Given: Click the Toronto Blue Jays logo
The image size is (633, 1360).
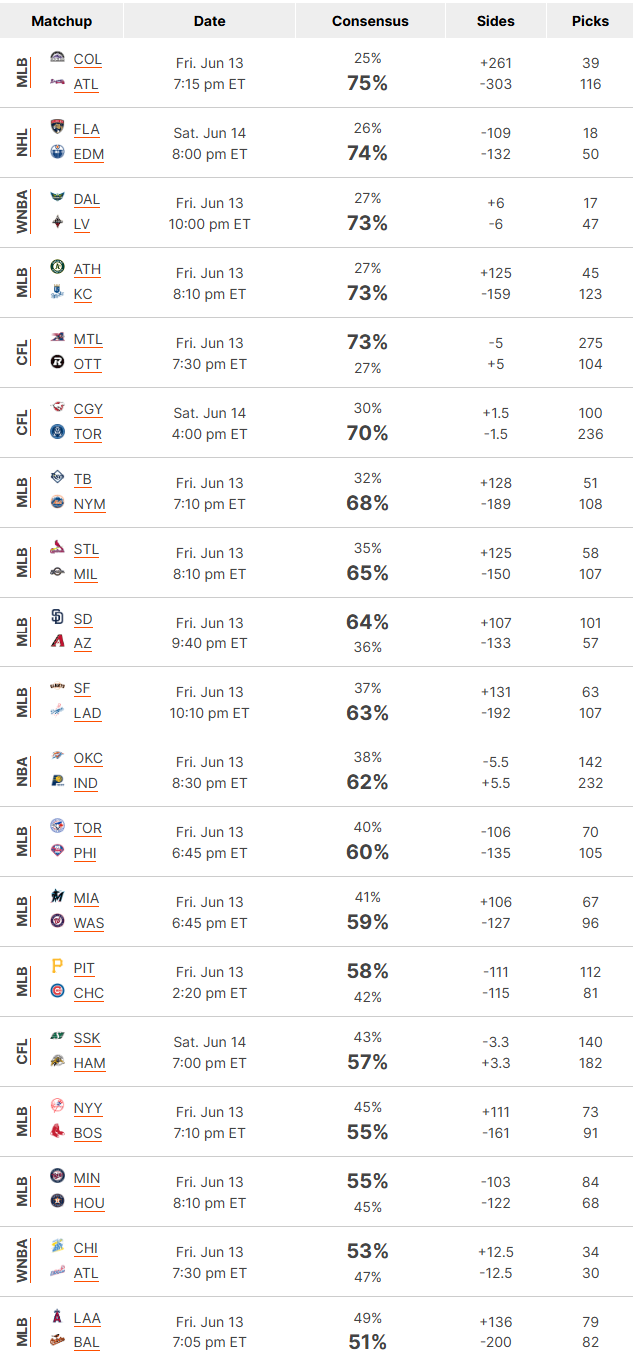Looking at the screenshot, I should [57, 827].
